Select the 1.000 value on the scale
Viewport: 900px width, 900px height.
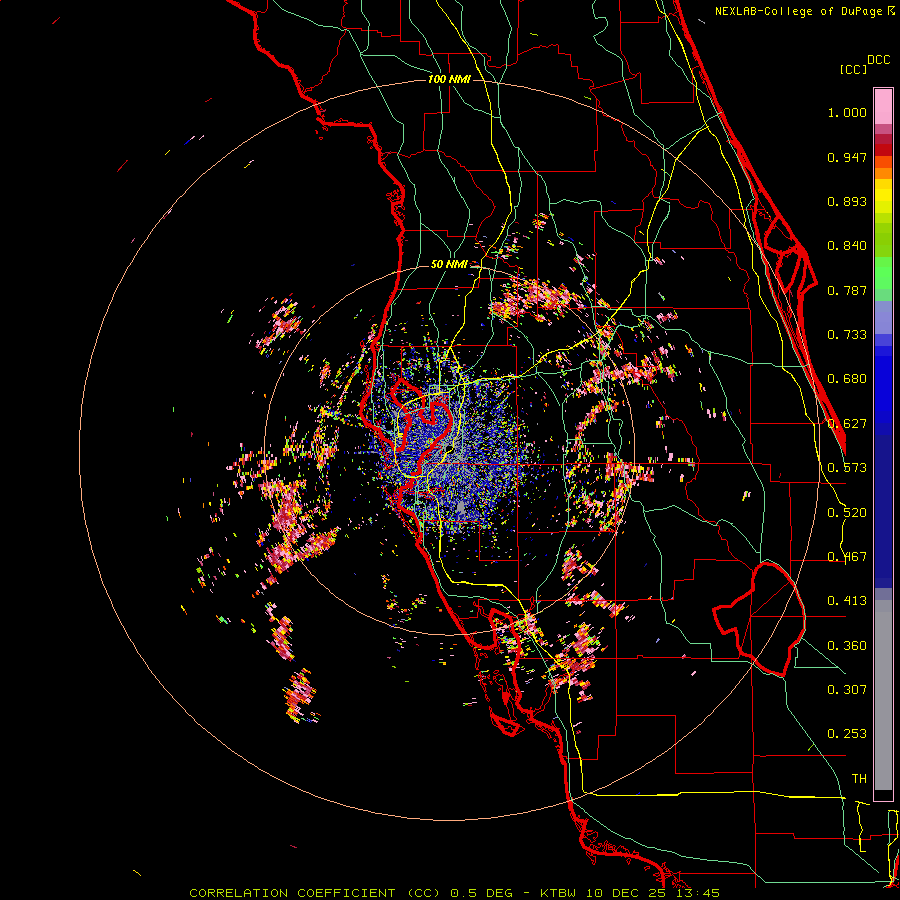coord(847,112)
